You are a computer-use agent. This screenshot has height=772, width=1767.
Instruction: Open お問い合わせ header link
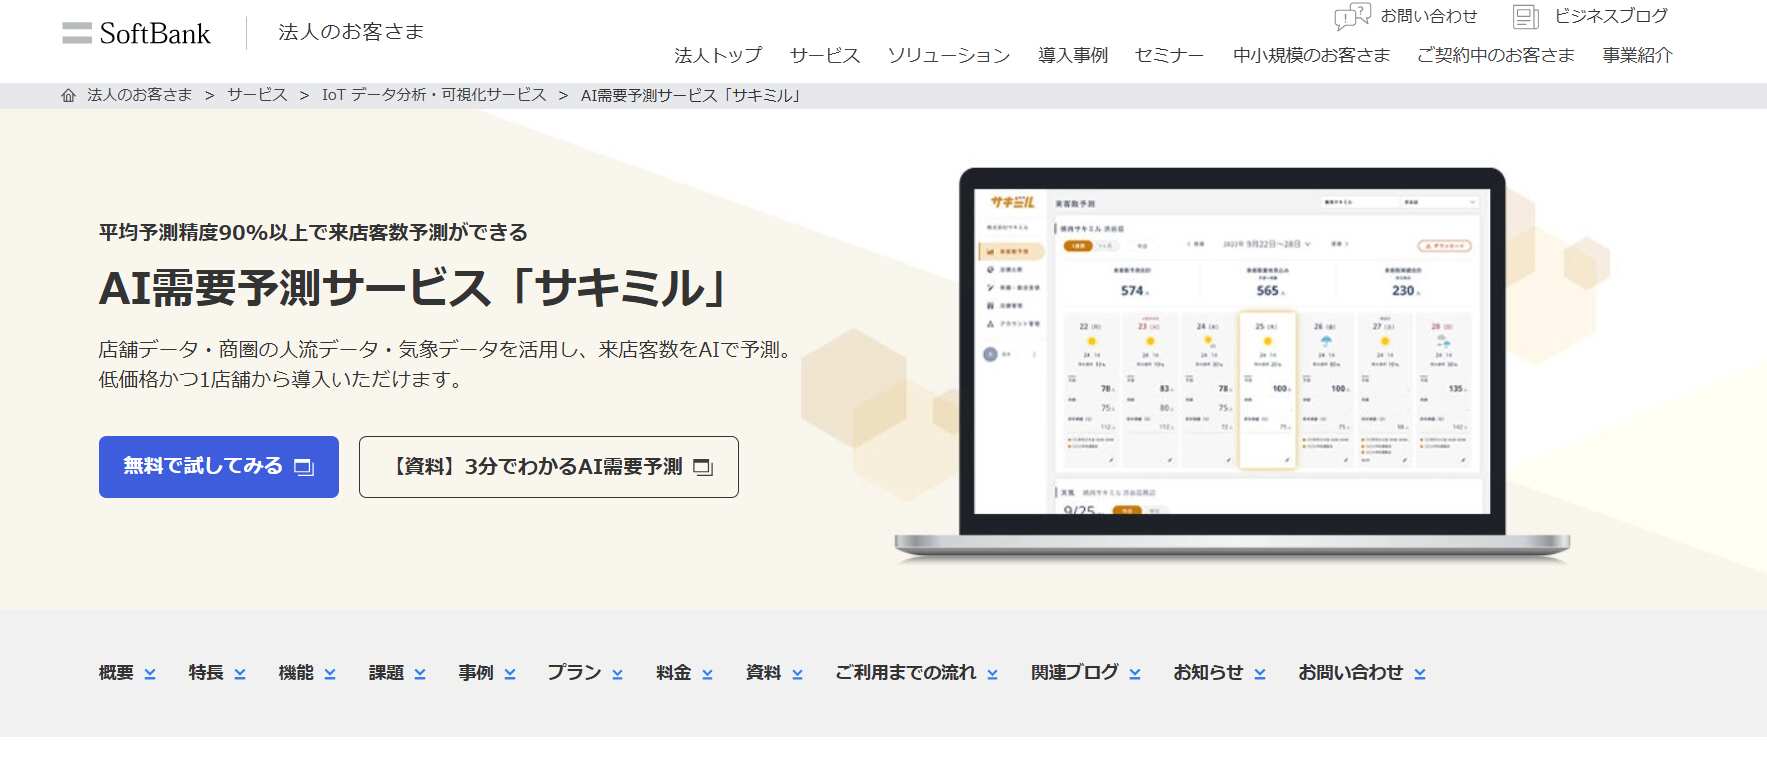(x=1428, y=16)
